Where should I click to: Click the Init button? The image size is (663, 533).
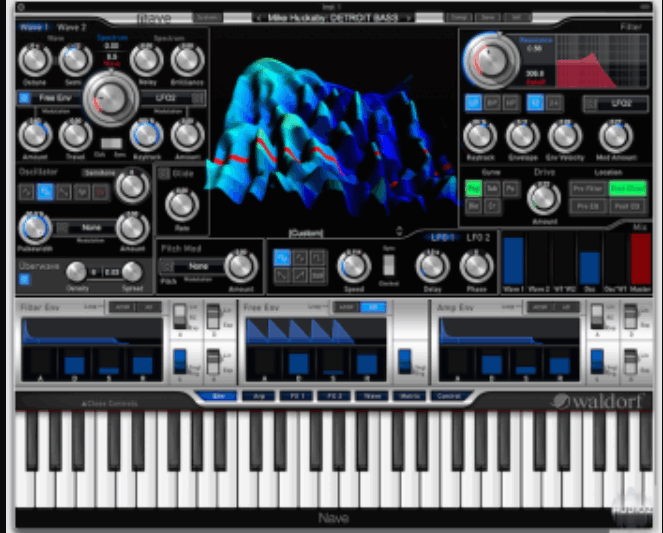[517, 18]
